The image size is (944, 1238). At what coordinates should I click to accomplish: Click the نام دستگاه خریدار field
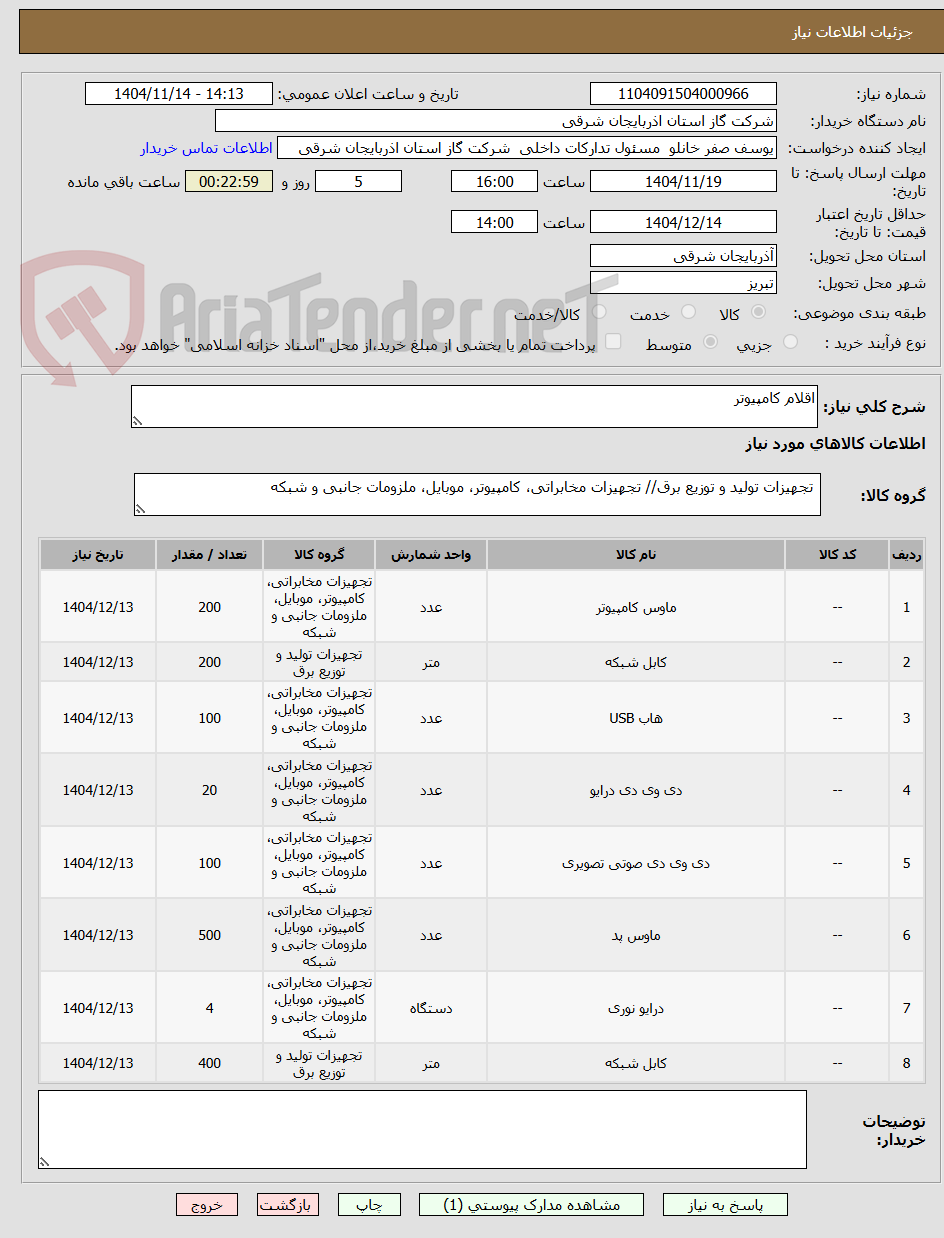coord(496,121)
